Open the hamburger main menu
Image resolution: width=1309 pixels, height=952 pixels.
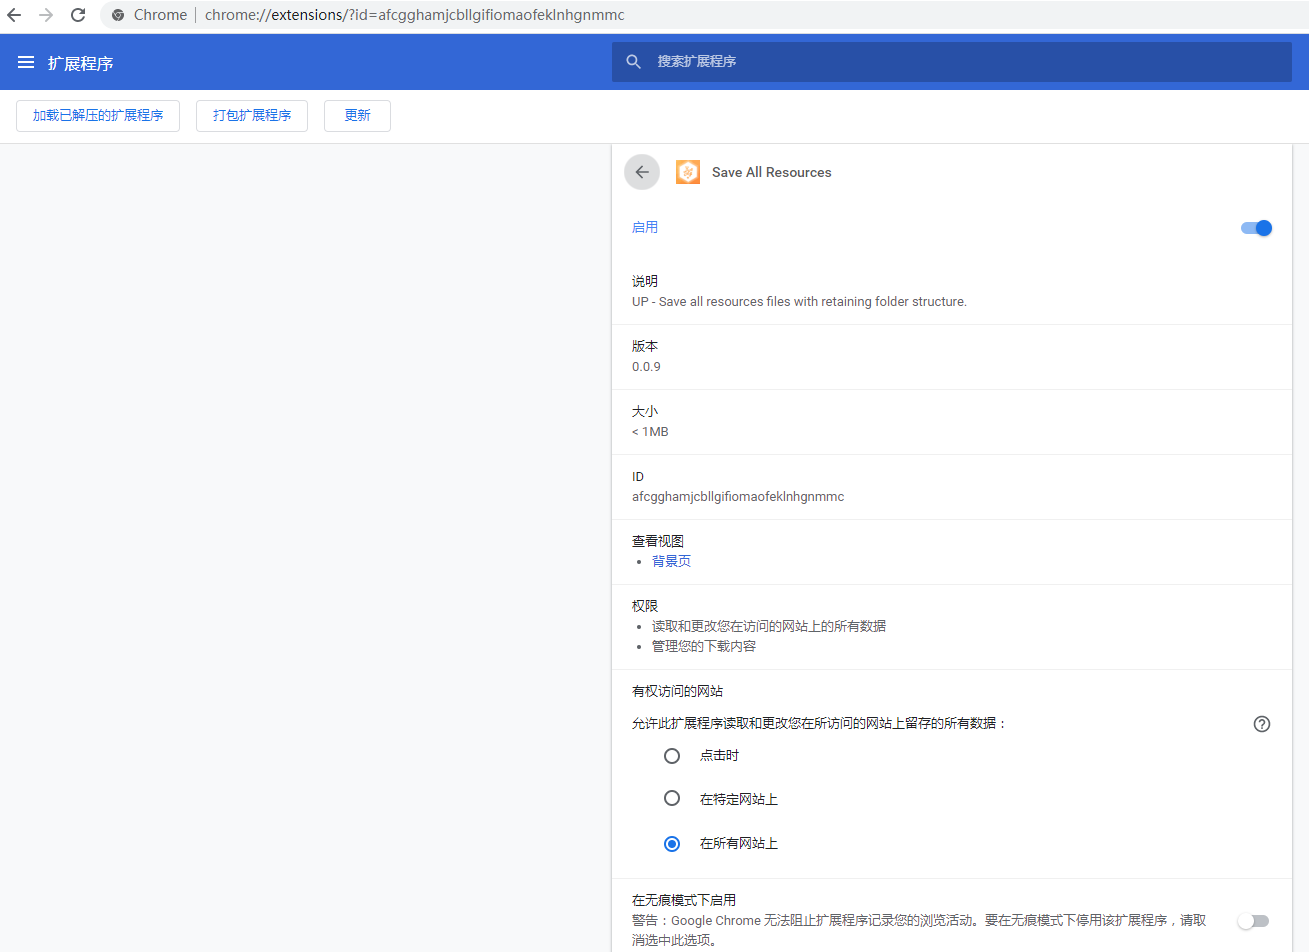pyautogui.click(x=26, y=62)
